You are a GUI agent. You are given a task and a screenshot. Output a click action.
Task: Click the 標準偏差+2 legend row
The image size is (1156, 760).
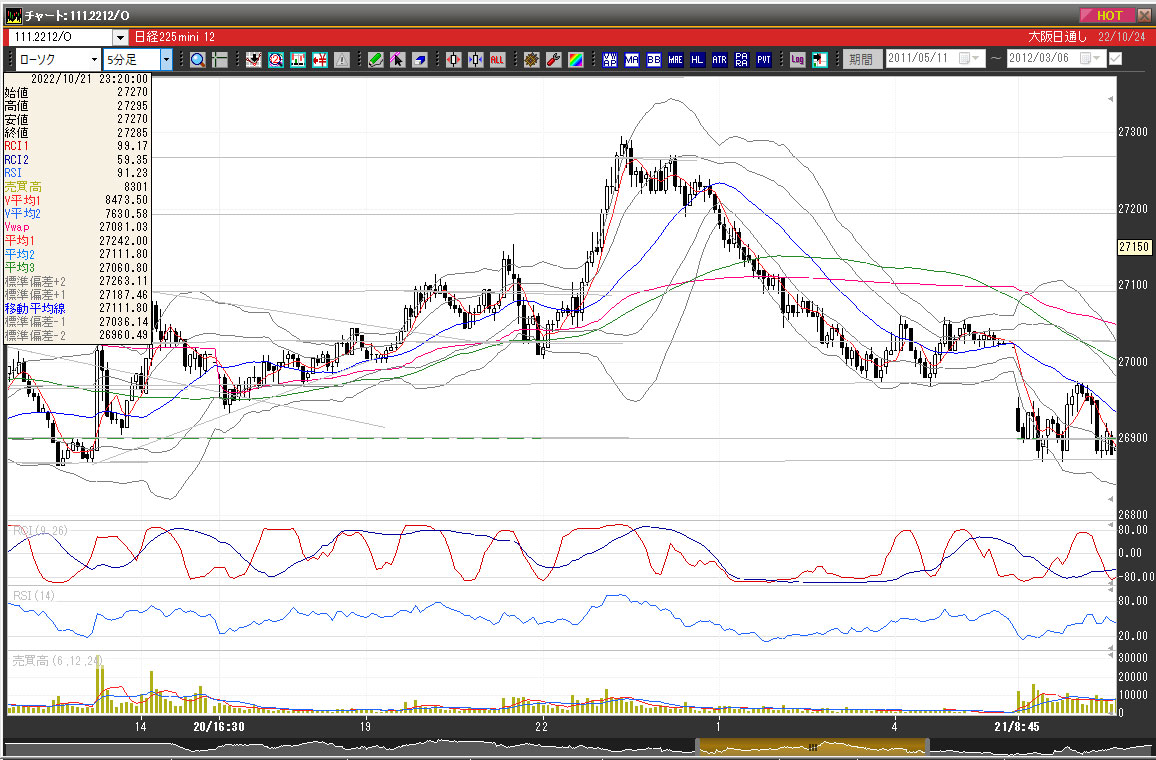click(77, 281)
